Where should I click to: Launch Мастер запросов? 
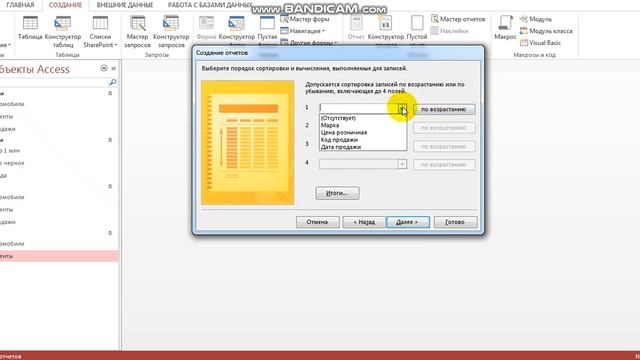138,32
